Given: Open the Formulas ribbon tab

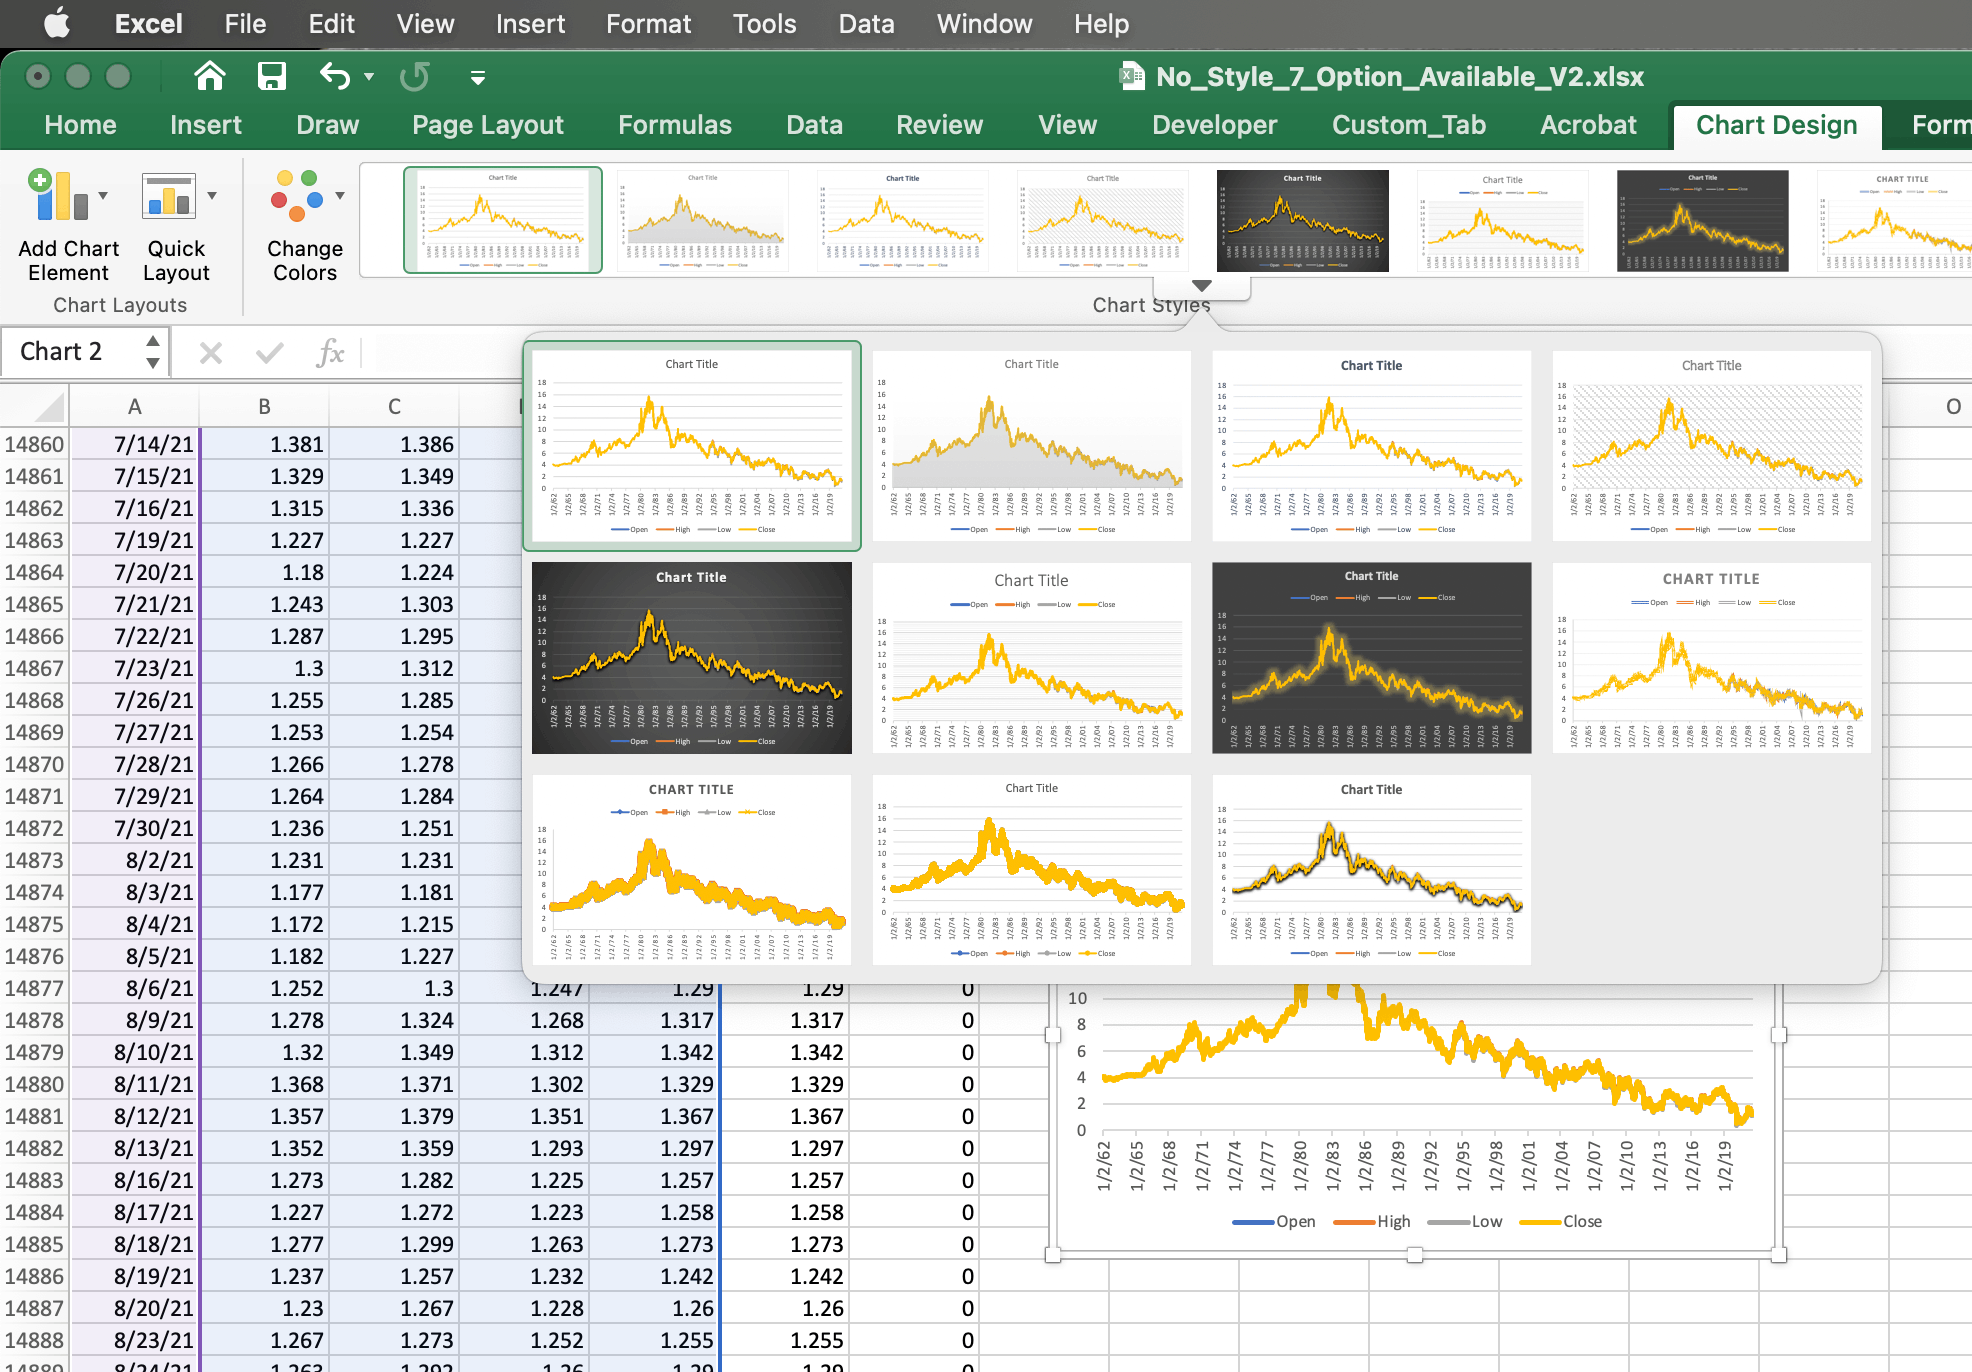Looking at the screenshot, I should pyautogui.click(x=674, y=125).
